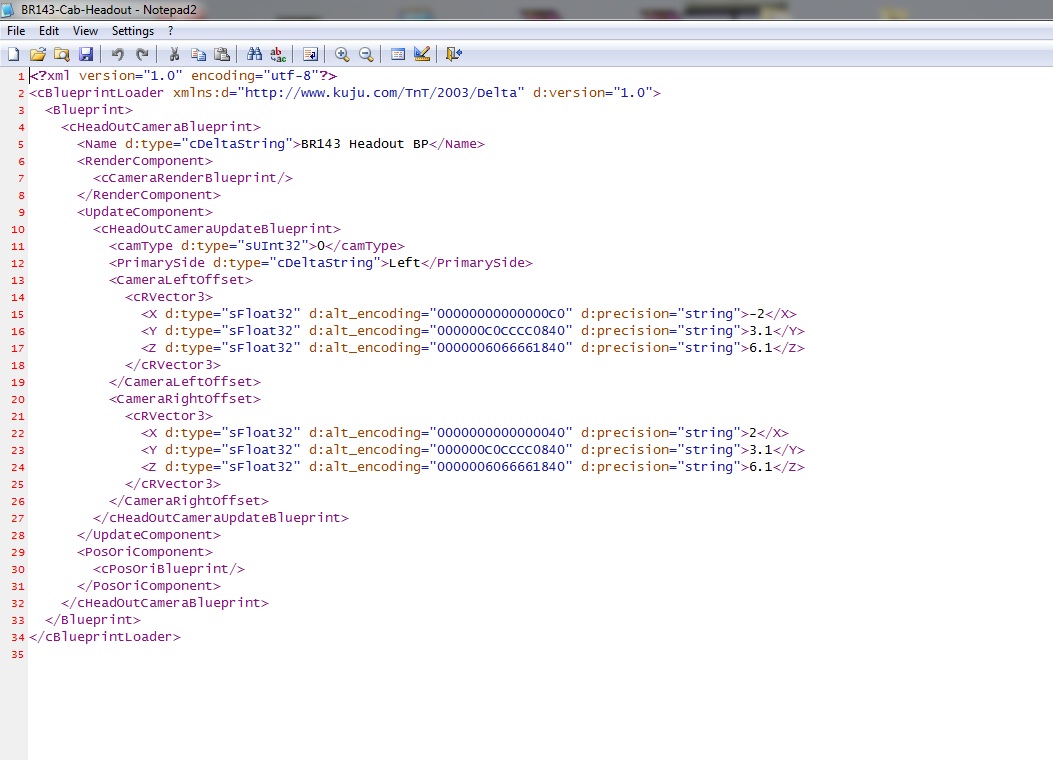Zoom out with the magnifier minus icon
Image resolution: width=1053 pixels, height=760 pixels.
(x=366, y=54)
